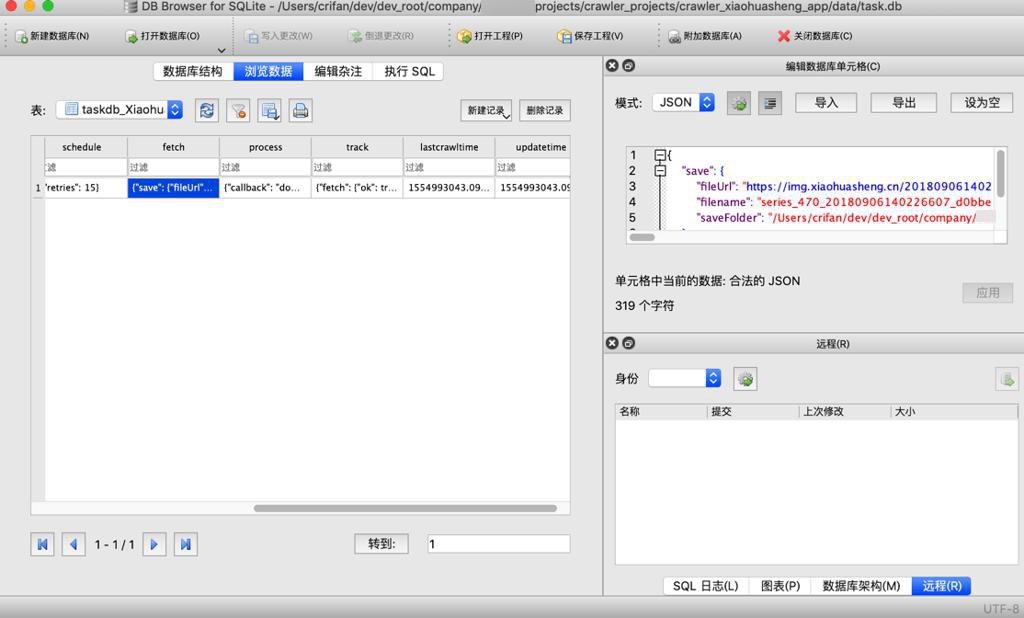The width and height of the screenshot is (1024, 618).
Task: Collapse "save" fold marker on line 2
Action: (x=660, y=171)
